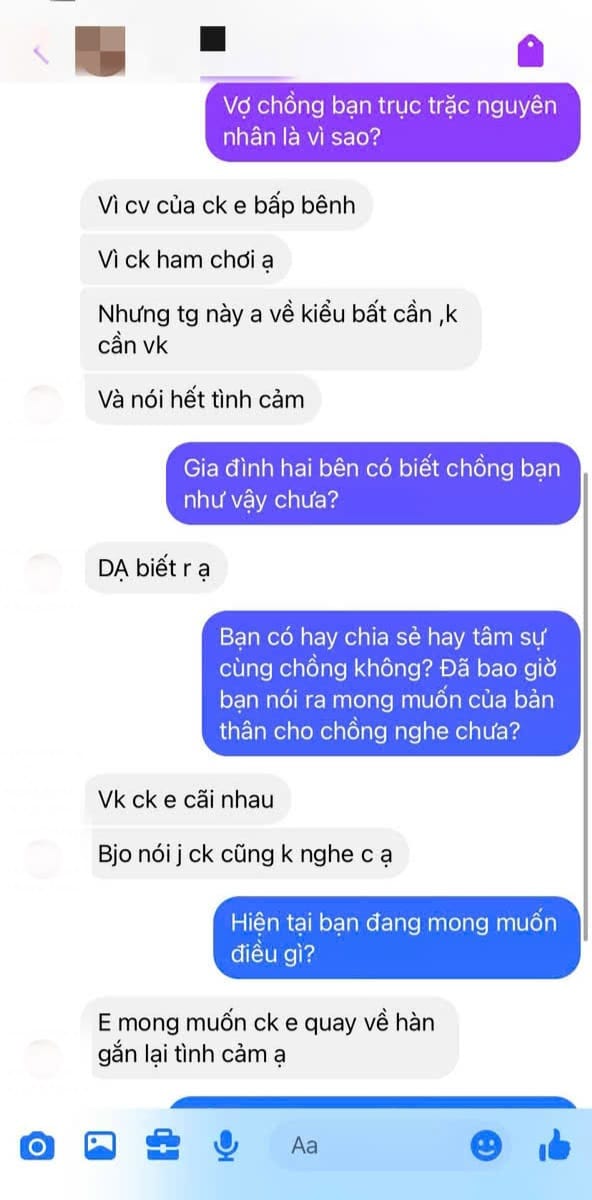Open the contact's blurred profile picture
The image size is (592, 1200).
(101, 50)
